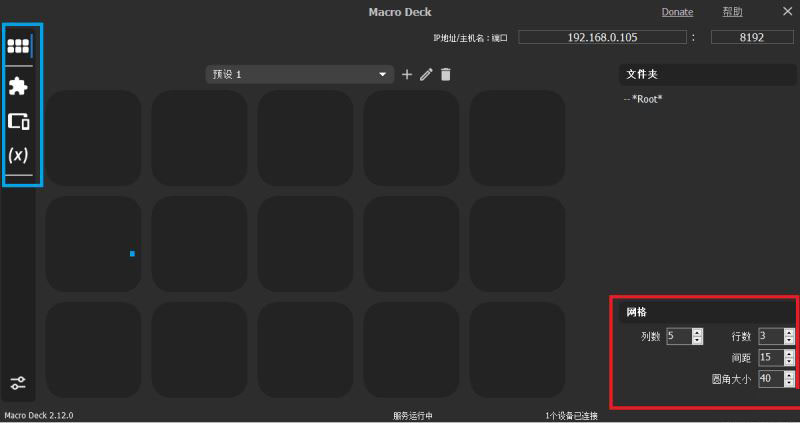Click the IP address field 192.168.0.105

[603, 37]
